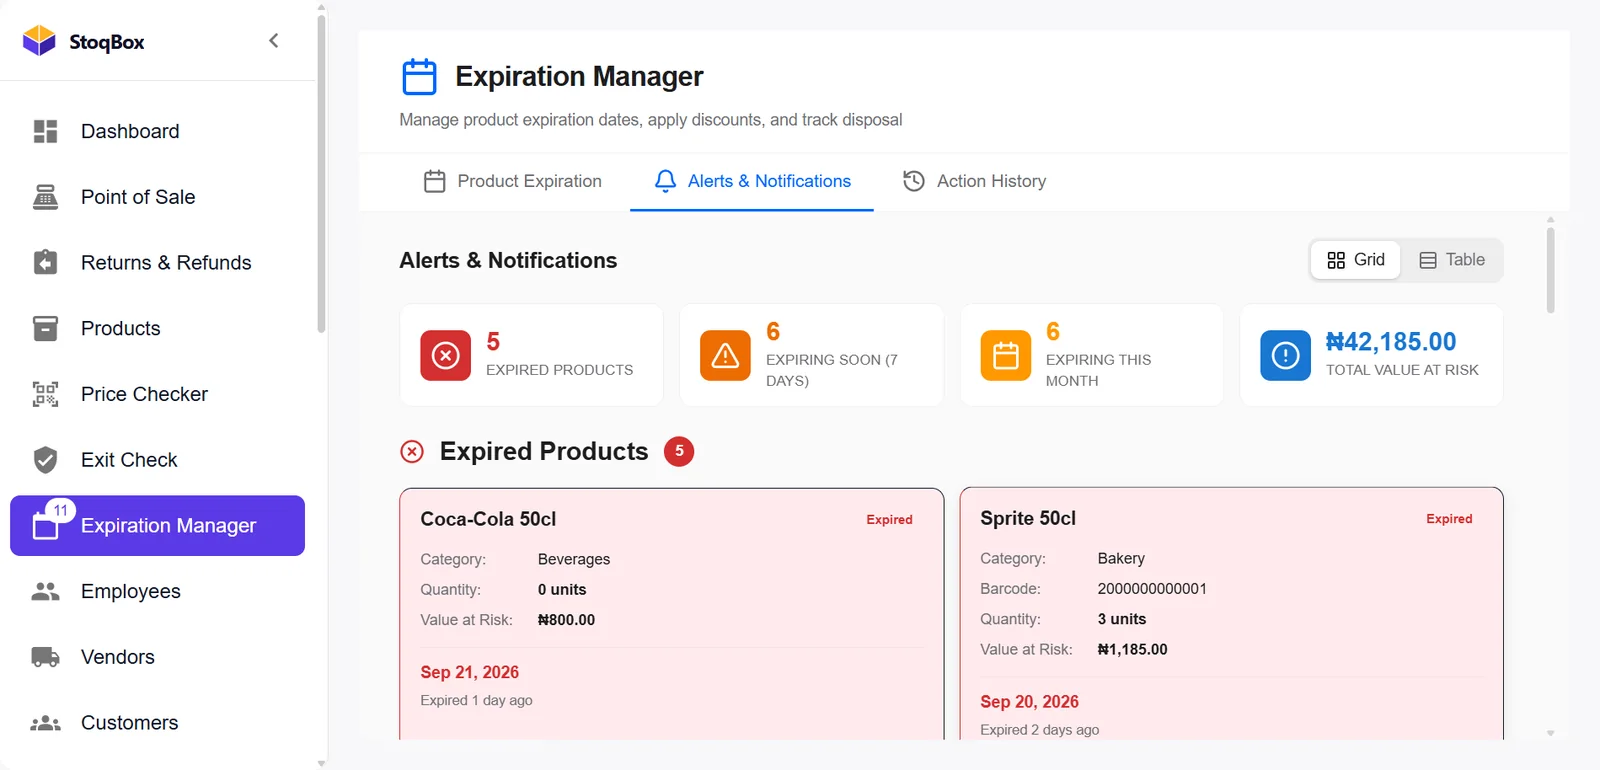This screenshot has height=770, width=1600.
Task: Click the Vendors truck icon
Action: (x=45, y=657)
